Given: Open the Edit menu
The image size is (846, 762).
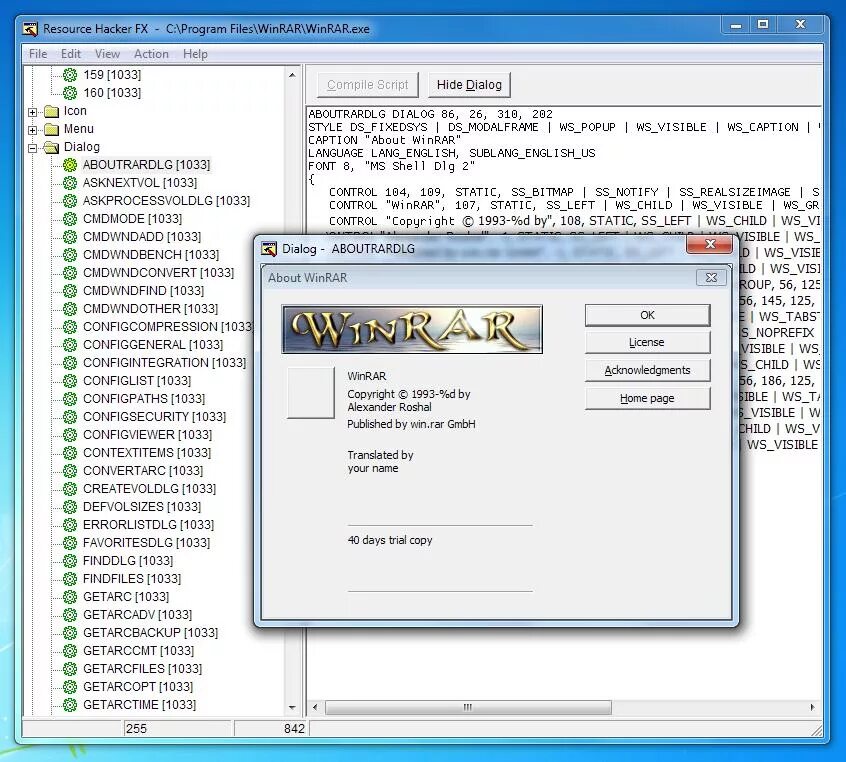Looking at the screenshot, I should [71, 54].
